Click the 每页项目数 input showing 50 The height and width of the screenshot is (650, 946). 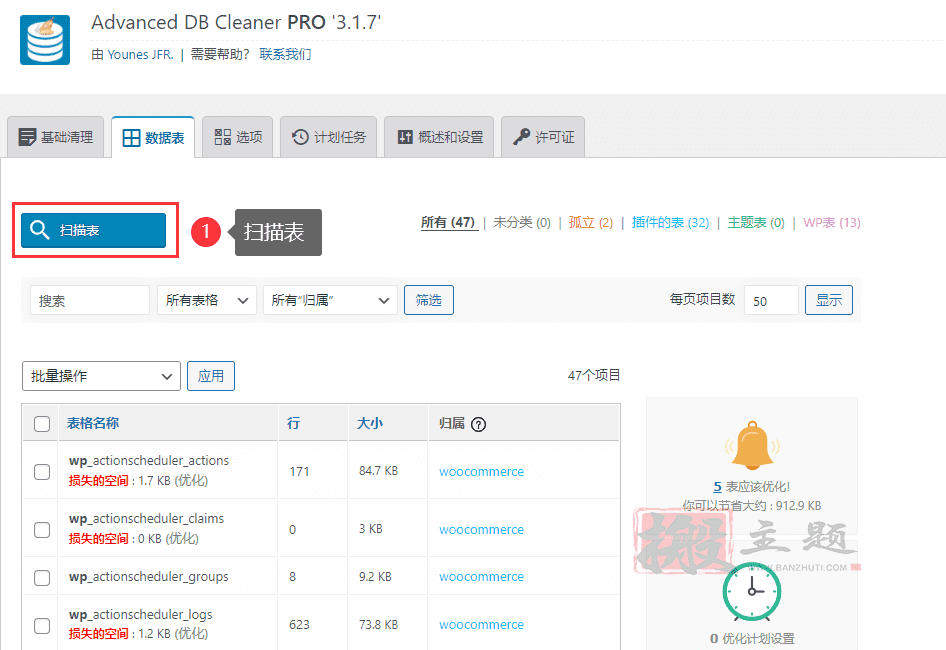771,300
